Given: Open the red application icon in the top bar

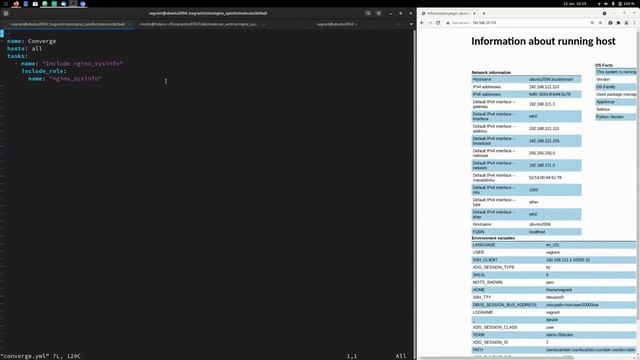Looking at the screenshot, I should pos(16,4).
